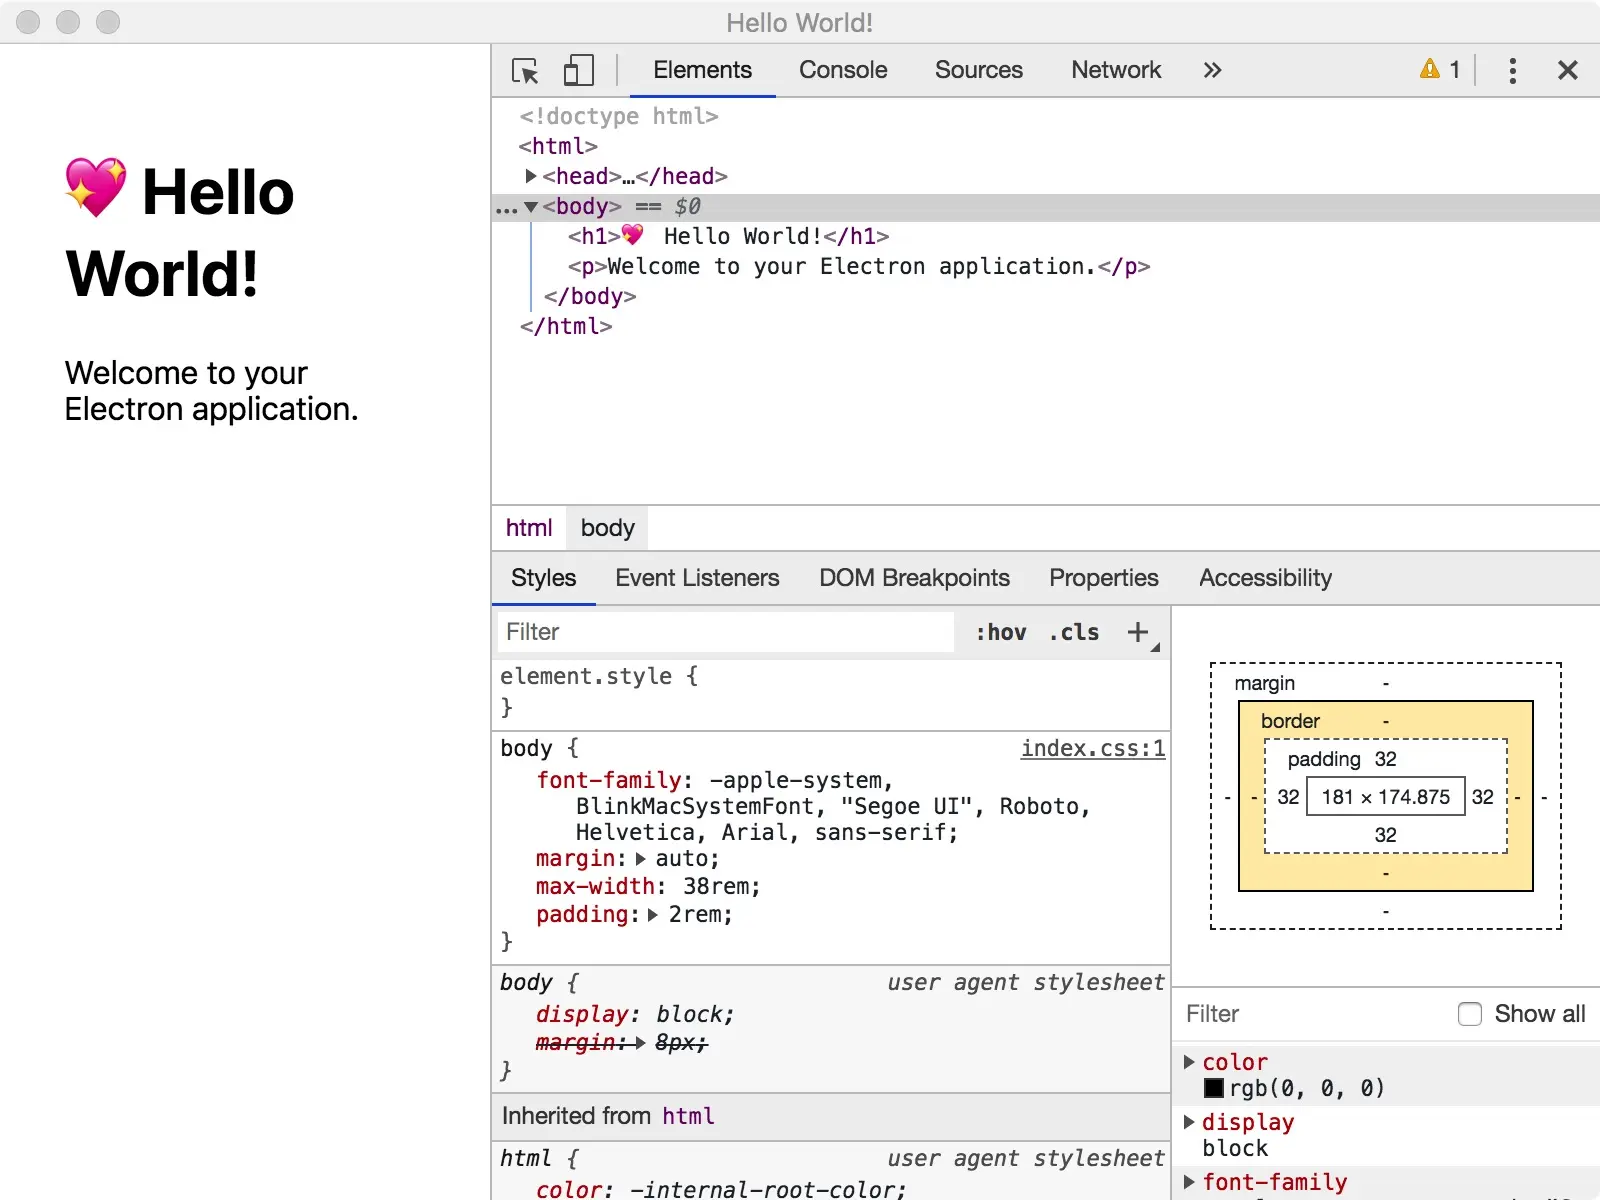The height and width of the screenshot is (1200, 1600).
Task: Click the bottom padding value 32
Action: tap(1385, 835)
